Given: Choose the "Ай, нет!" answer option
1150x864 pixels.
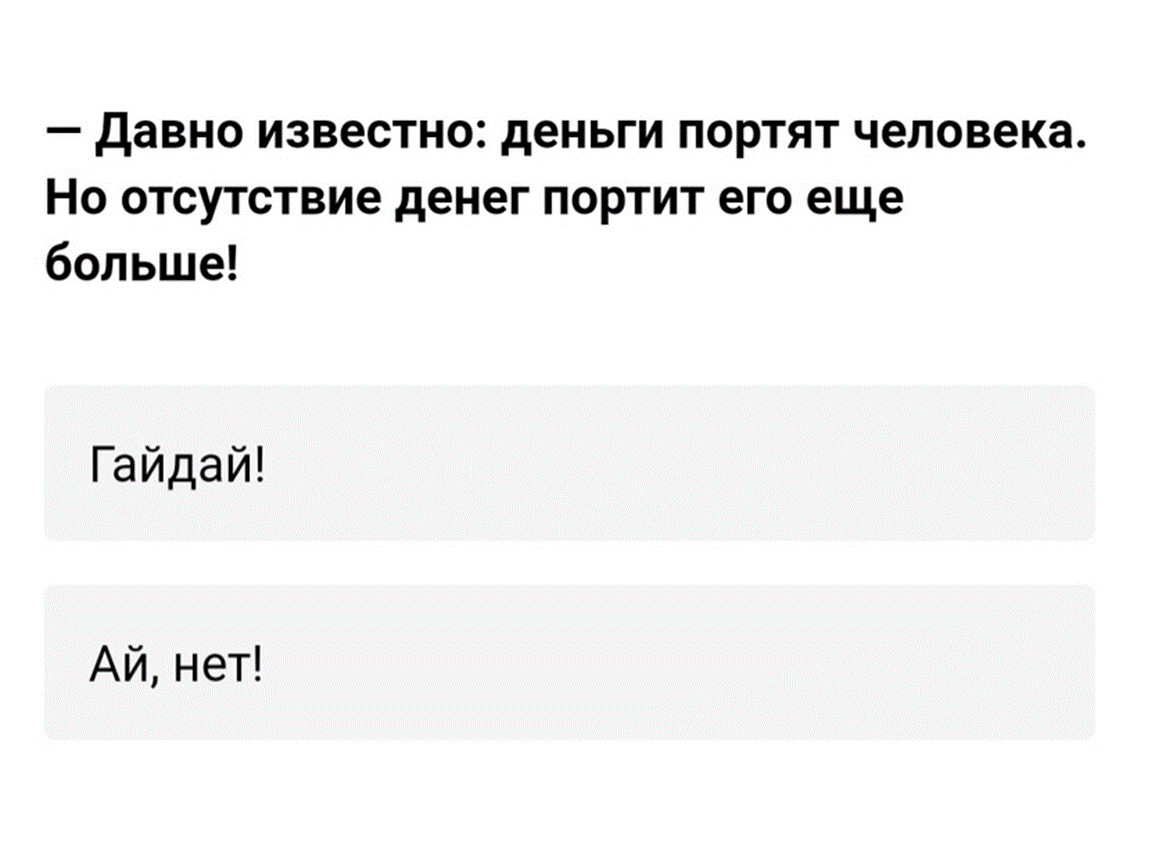Looking at the screenshot, I should (568, 661).
